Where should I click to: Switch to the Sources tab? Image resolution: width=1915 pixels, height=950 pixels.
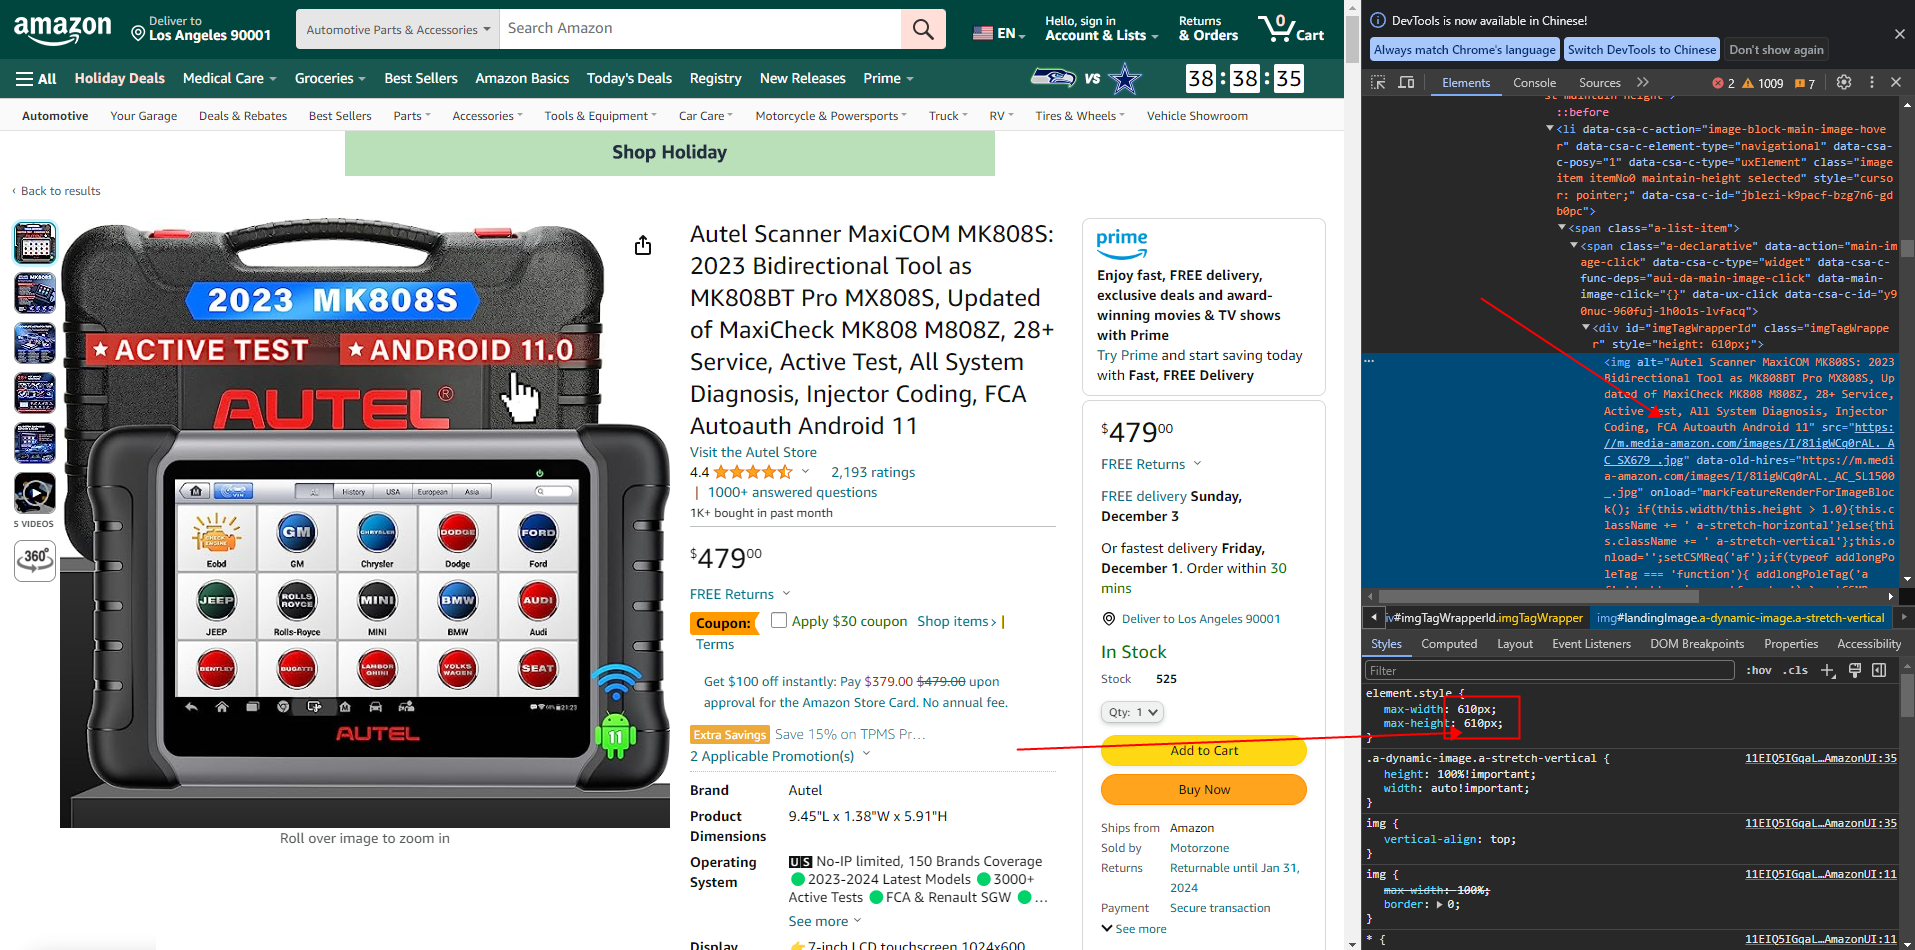click(1599, 83)
